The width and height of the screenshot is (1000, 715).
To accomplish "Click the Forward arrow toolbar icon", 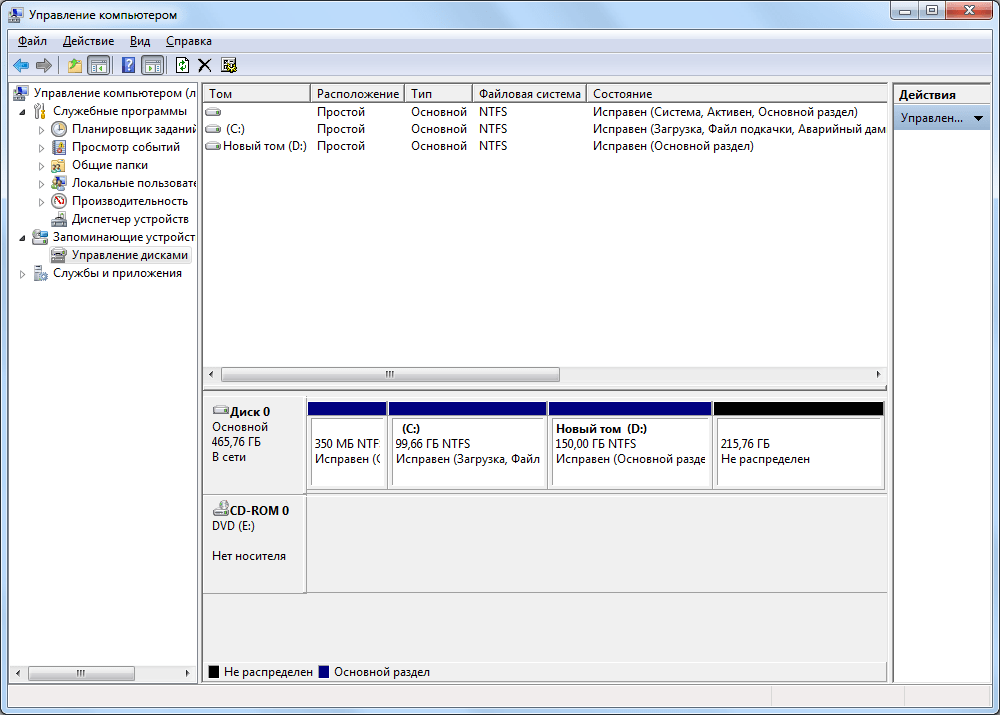I will 44,65.
